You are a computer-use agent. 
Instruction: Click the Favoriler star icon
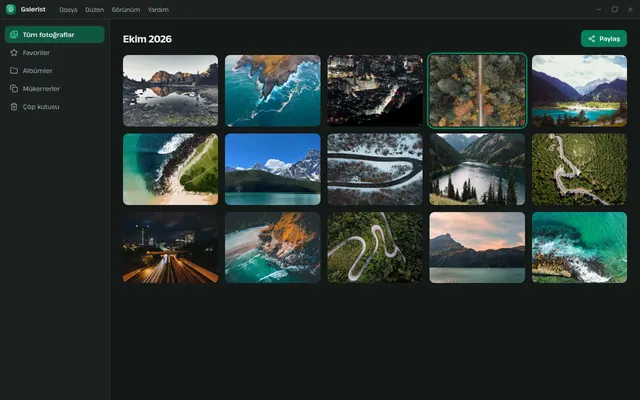[x=14, y=53]
